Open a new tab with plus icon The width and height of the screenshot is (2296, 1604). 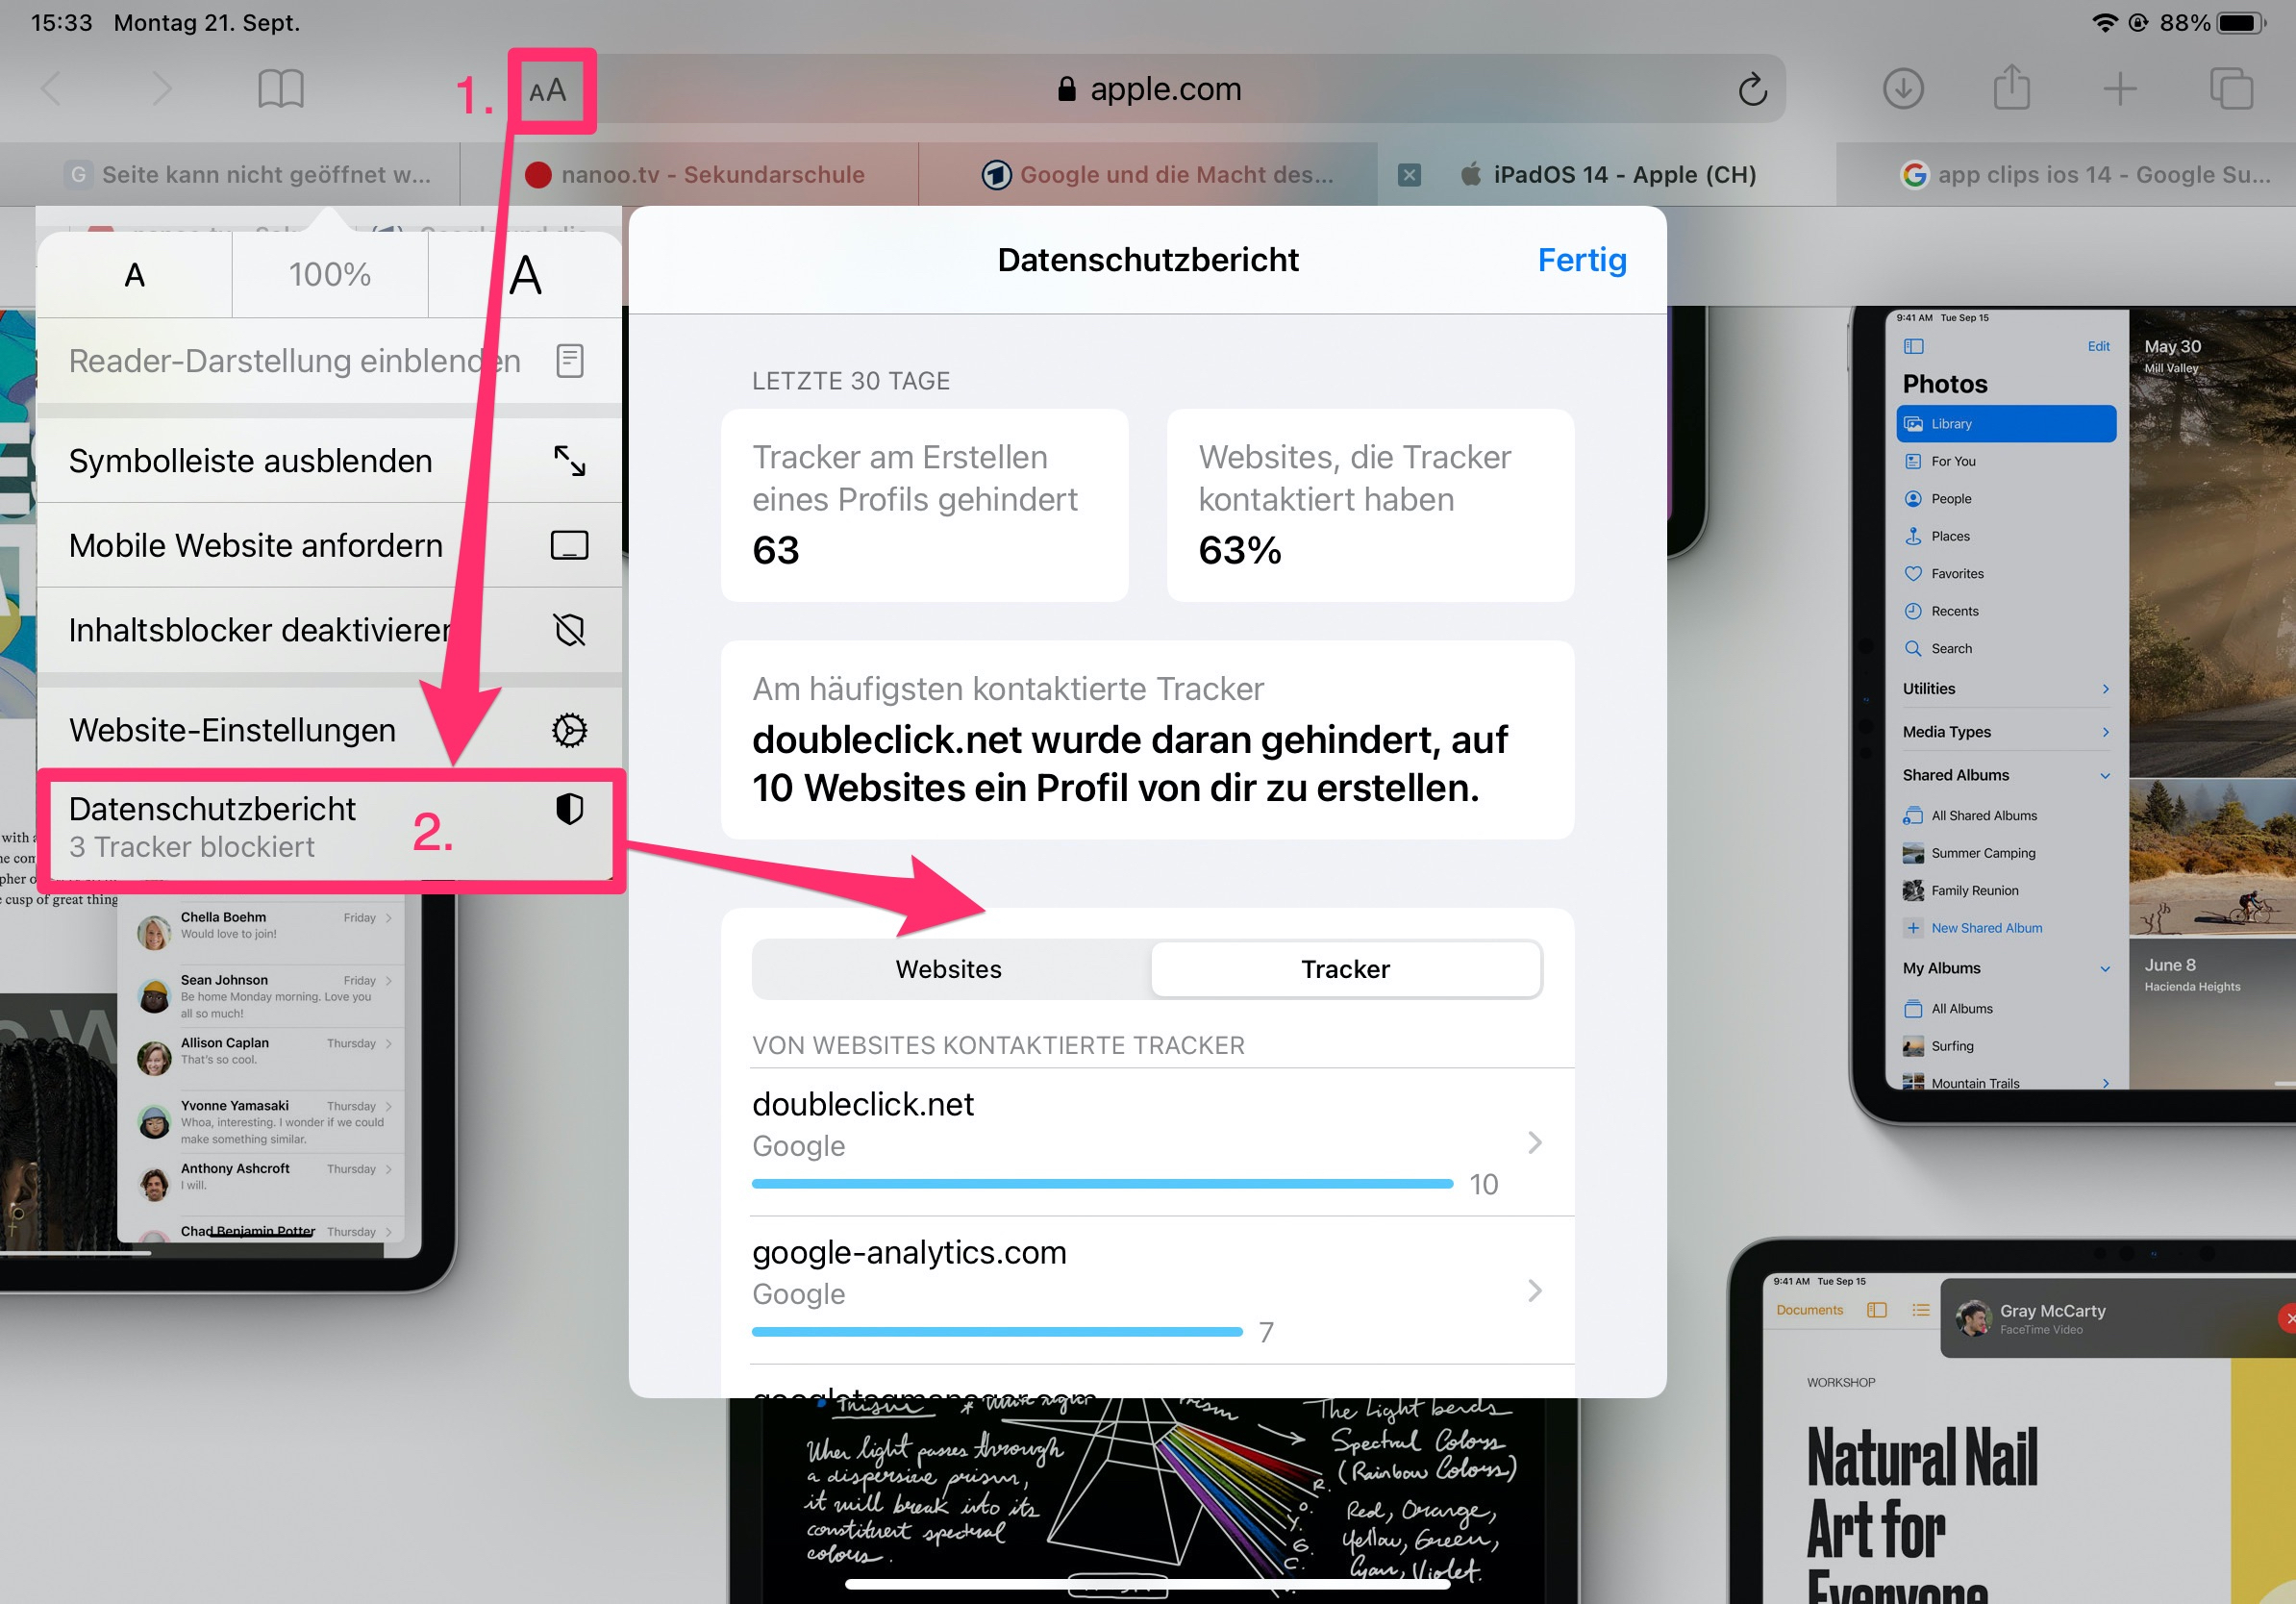click(x=2120, y=89)
